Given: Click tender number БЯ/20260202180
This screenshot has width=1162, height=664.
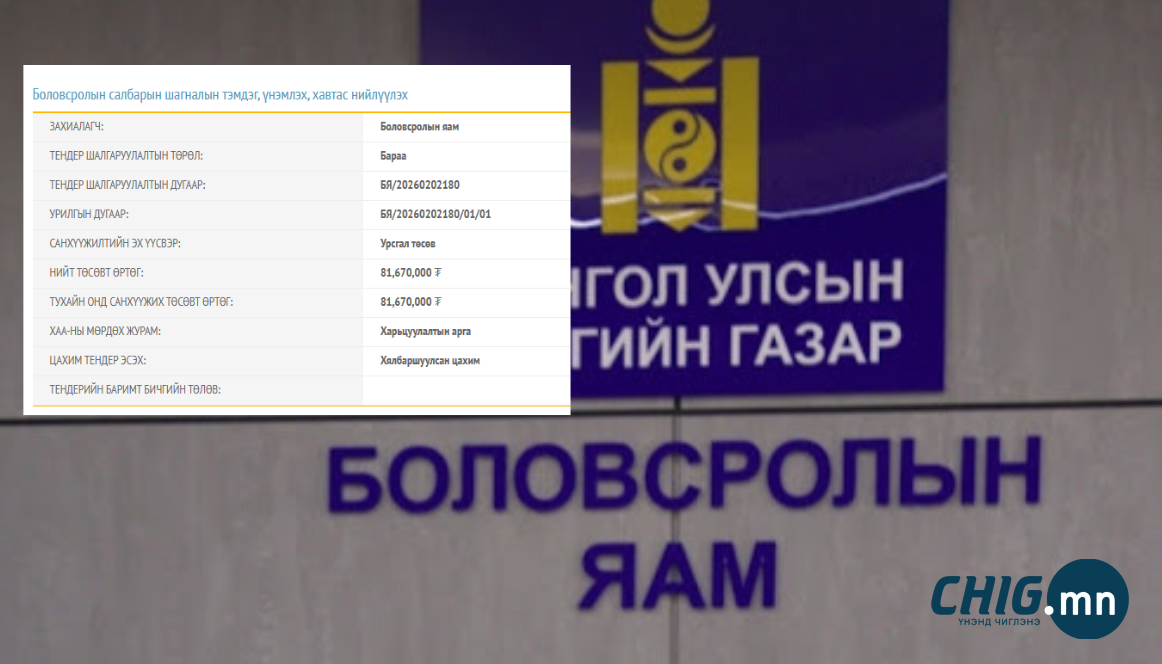Looking at the screenshot, I should [419, 185].
